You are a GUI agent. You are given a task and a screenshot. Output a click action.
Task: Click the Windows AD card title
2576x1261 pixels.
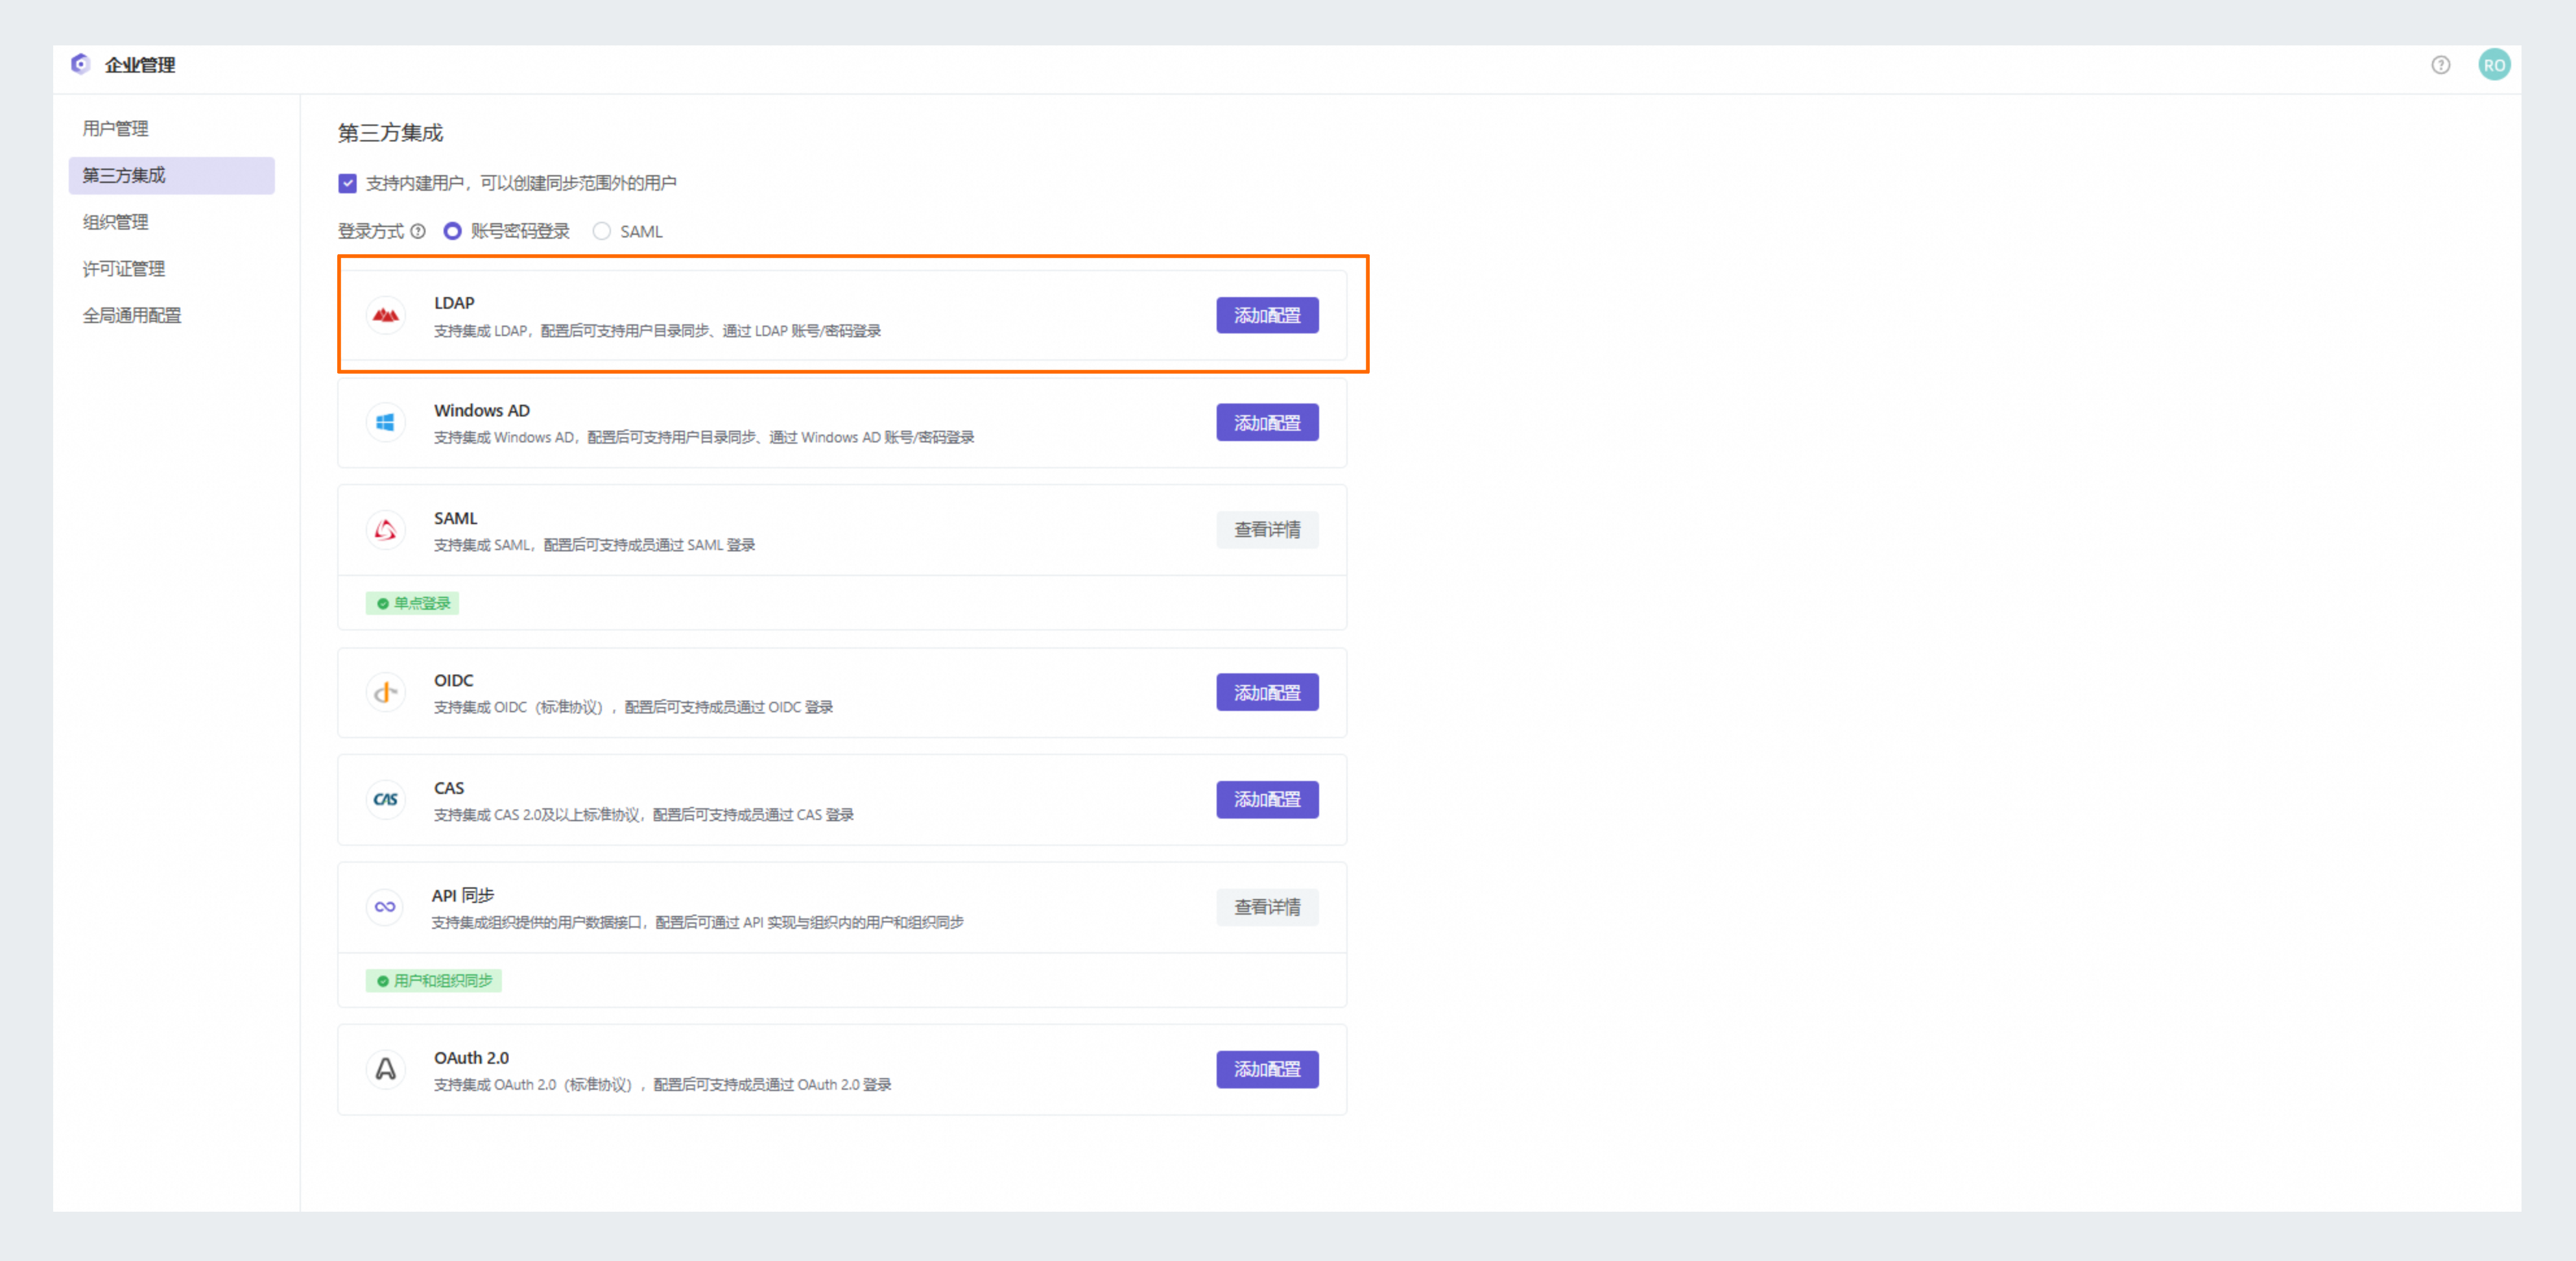pyautogui.click(x=482, y=411)
